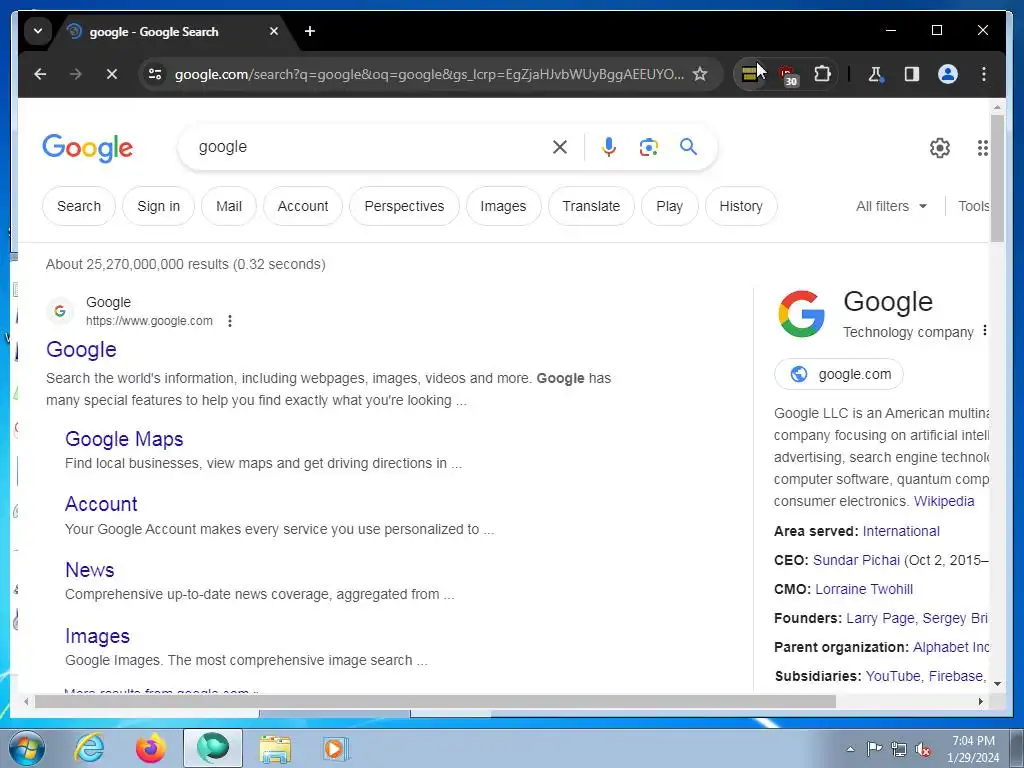This screenshot has height=768, width=1024.
Task: Click the scroll right arrow
Action: (x=980, y=701)
